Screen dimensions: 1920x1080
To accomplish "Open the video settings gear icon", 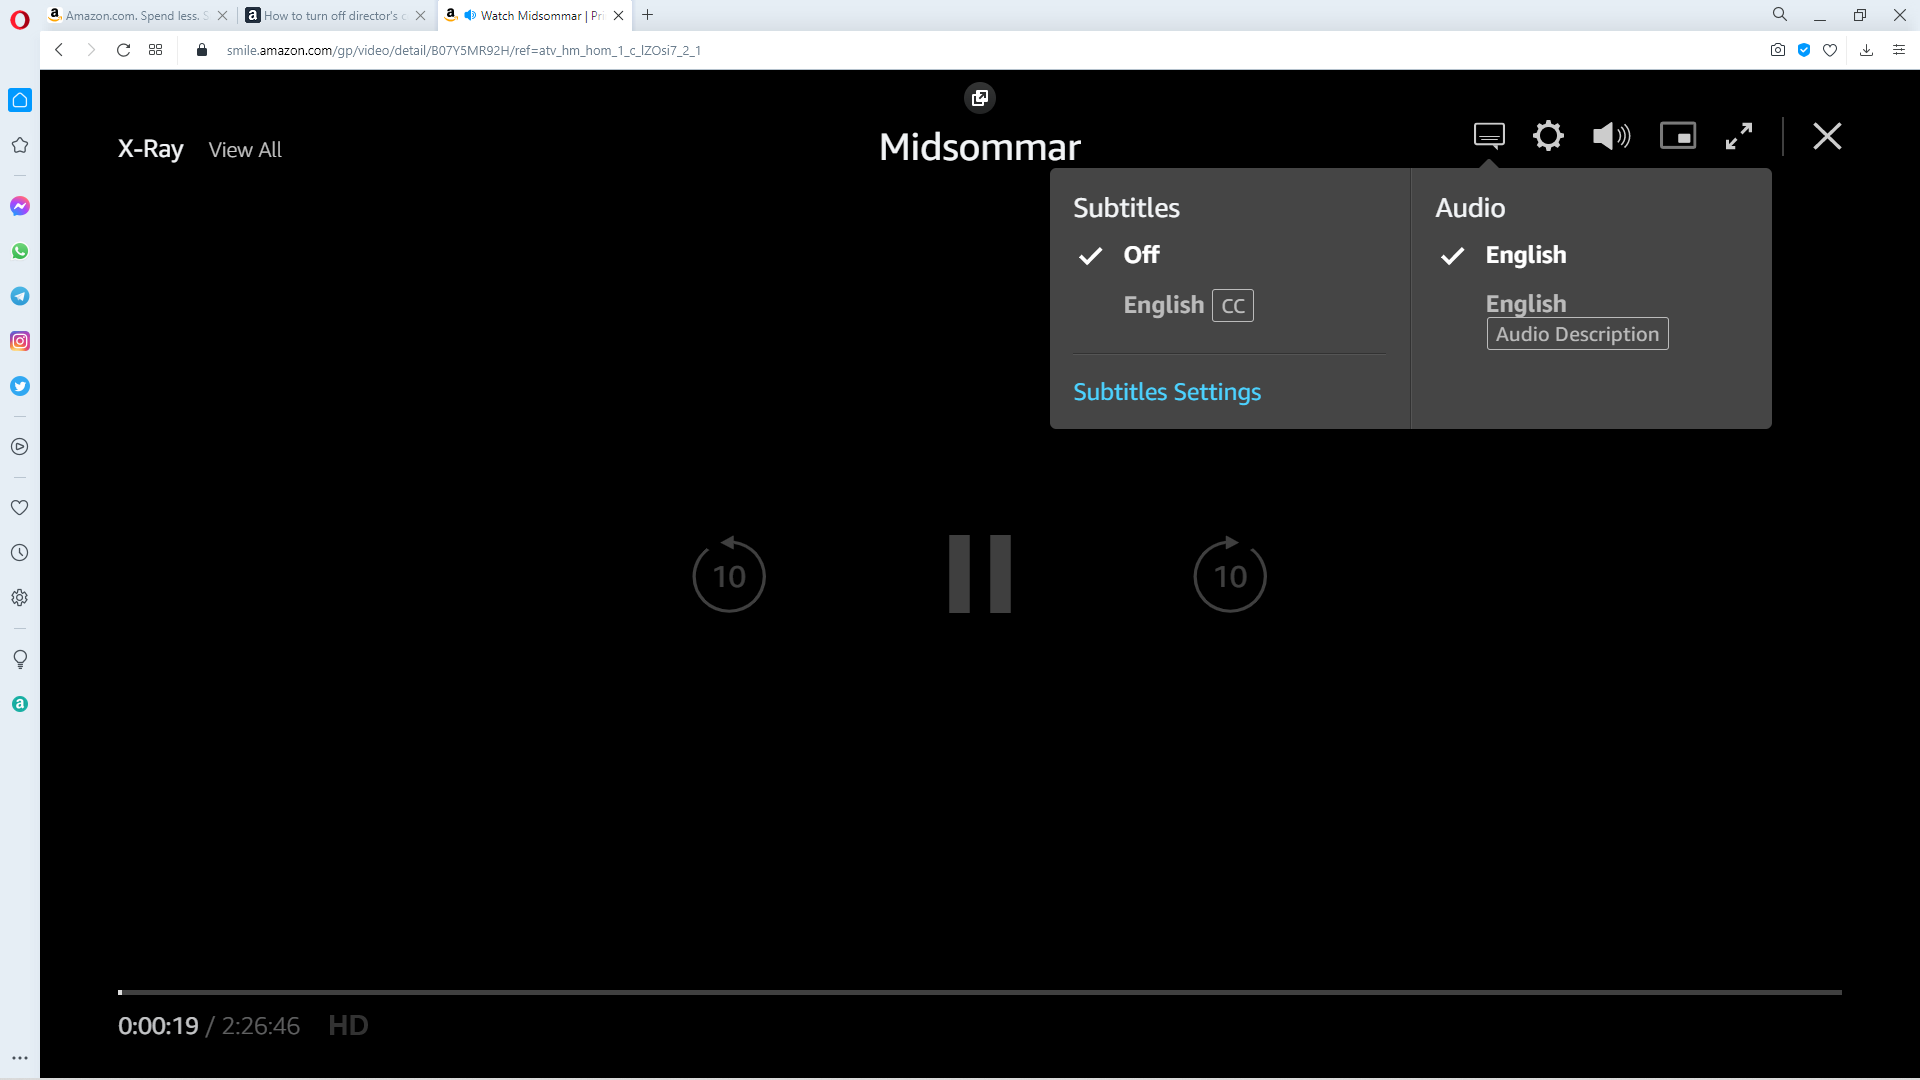I will (1548, 136).
